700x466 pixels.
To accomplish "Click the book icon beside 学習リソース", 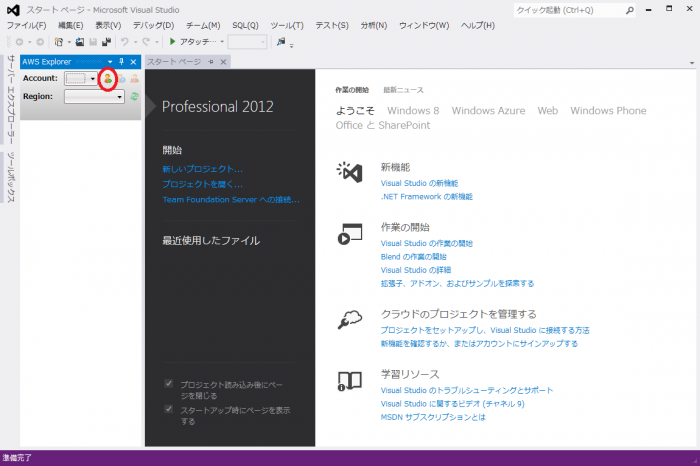I will point(350,381).
